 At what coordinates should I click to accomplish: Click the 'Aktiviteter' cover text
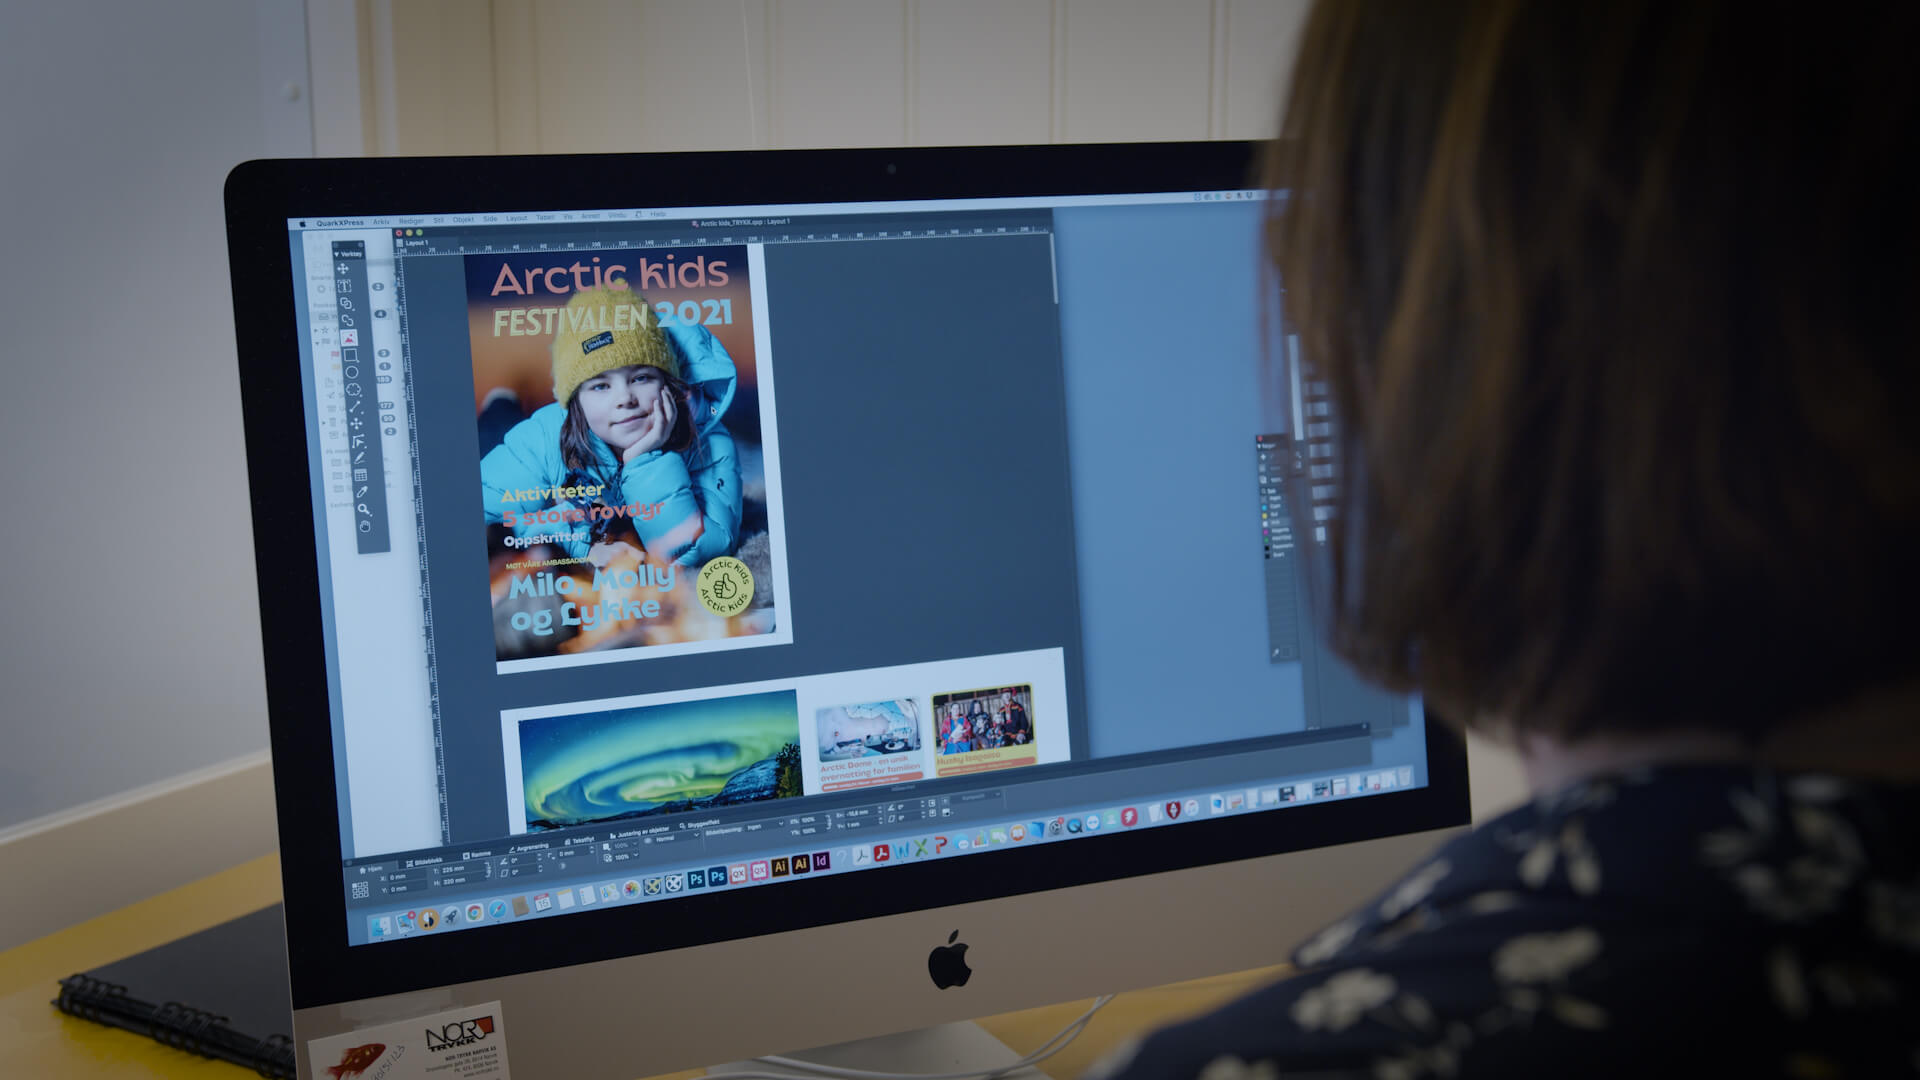pyautogui.click(x=552, y=494)
